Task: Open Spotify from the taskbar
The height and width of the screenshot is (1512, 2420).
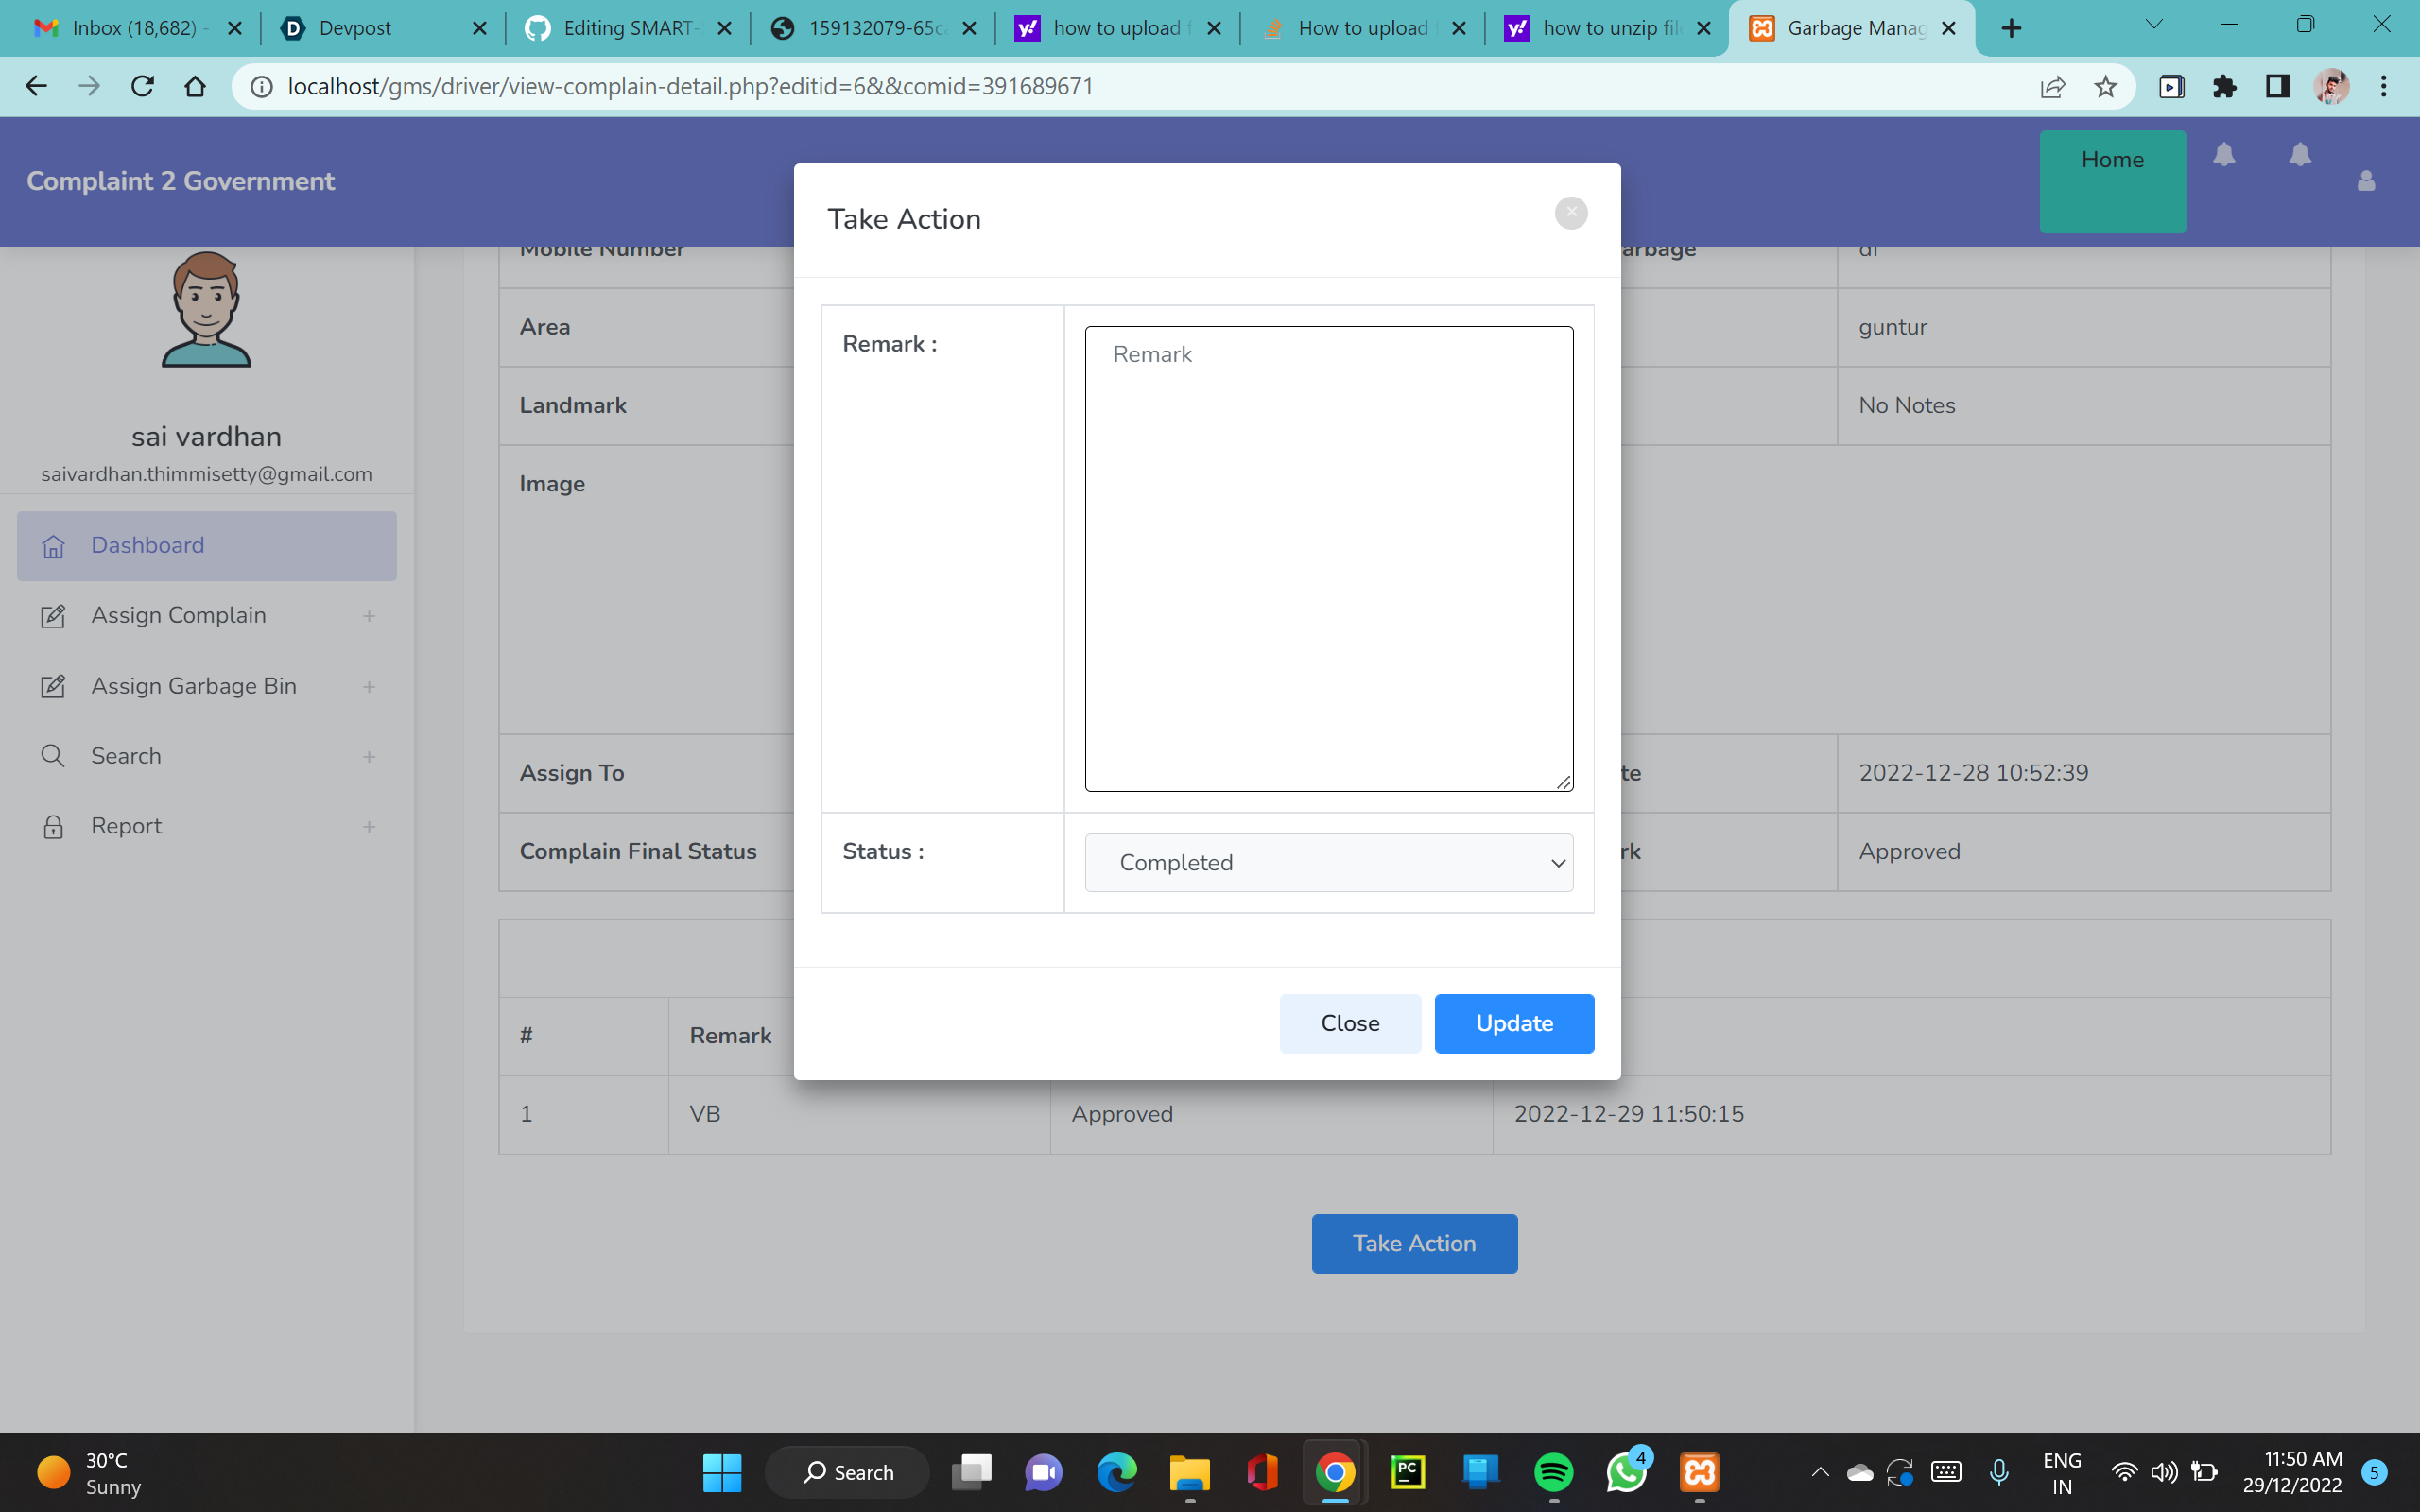Action: pos(1553,1472)
